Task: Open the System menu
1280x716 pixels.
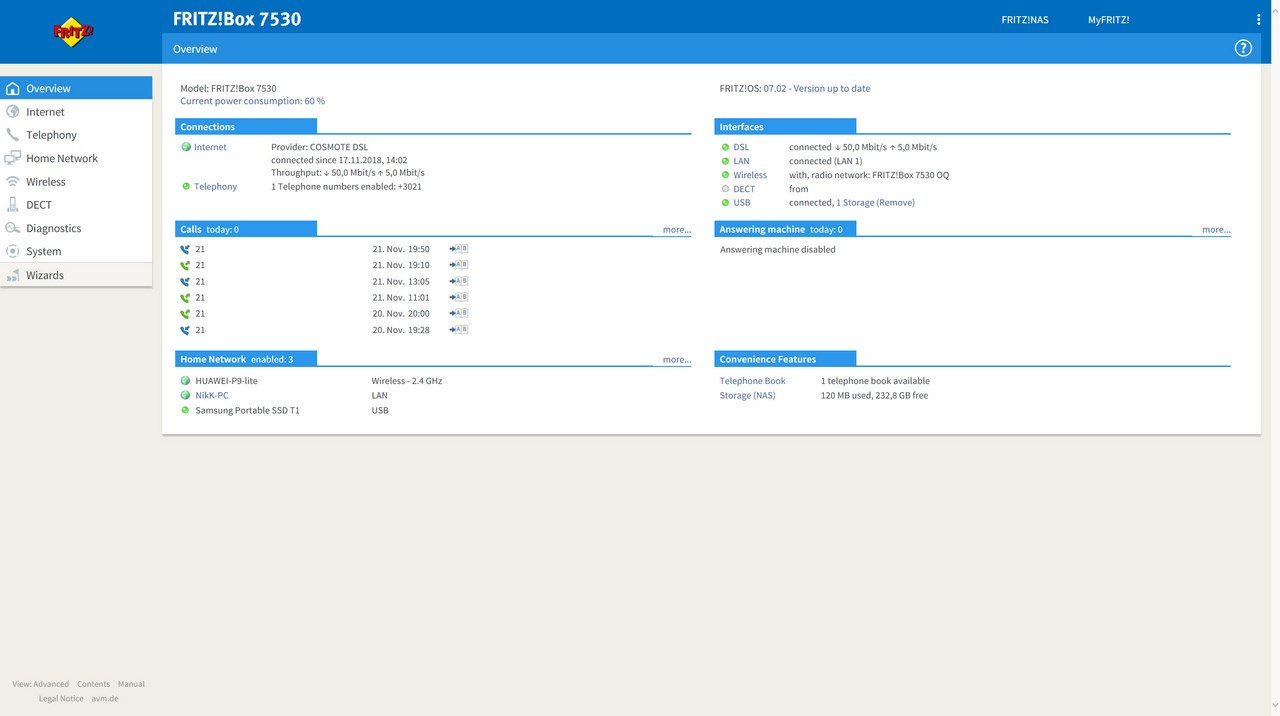Action: pos(76,251)
